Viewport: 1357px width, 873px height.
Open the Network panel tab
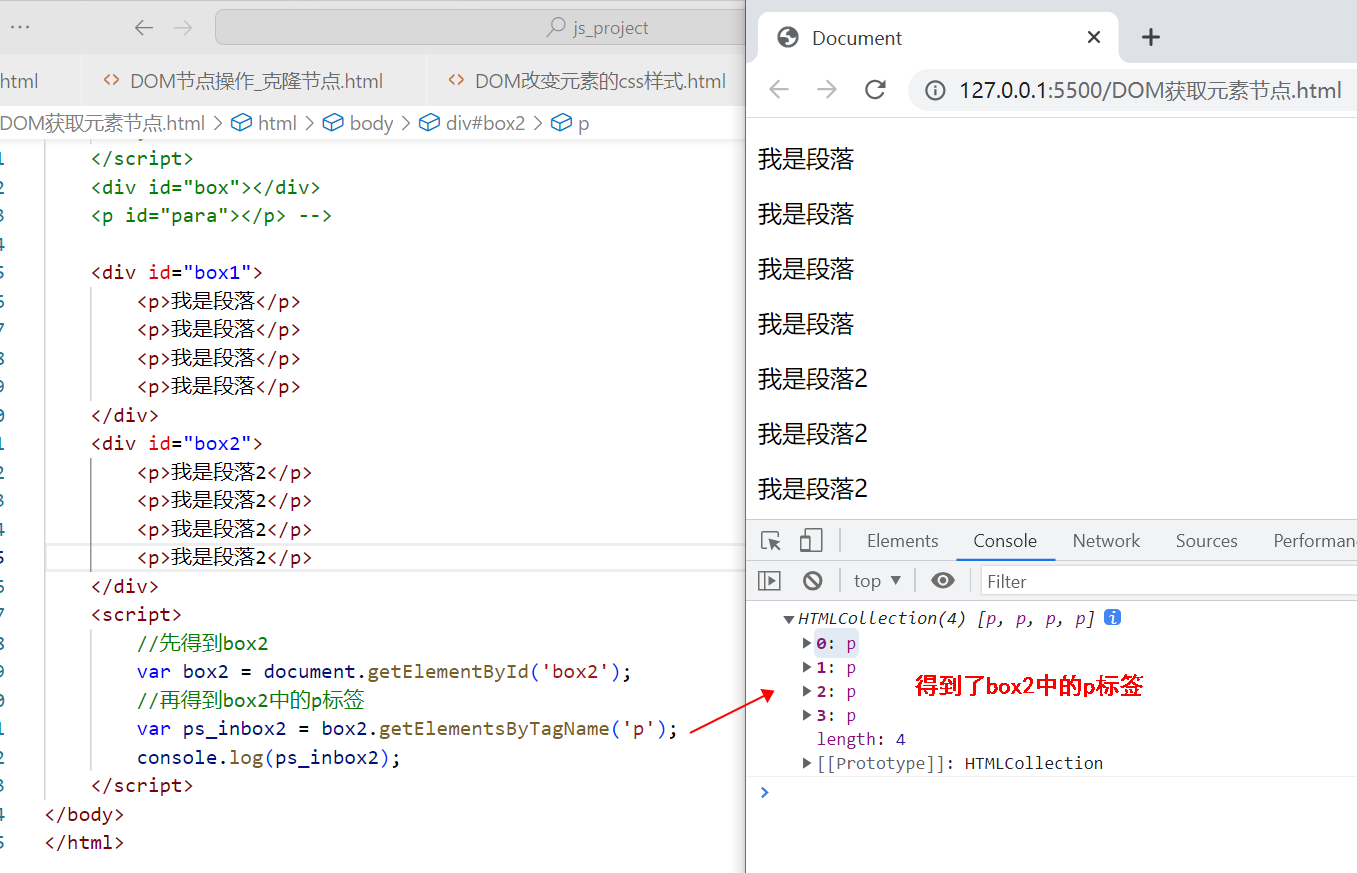point(1106,541)
